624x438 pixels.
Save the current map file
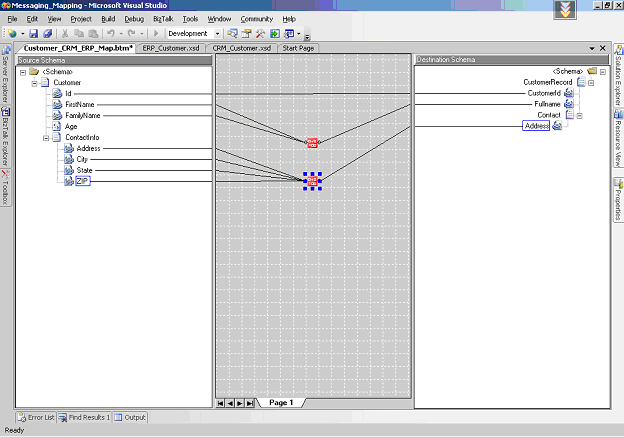pos(34,34)
